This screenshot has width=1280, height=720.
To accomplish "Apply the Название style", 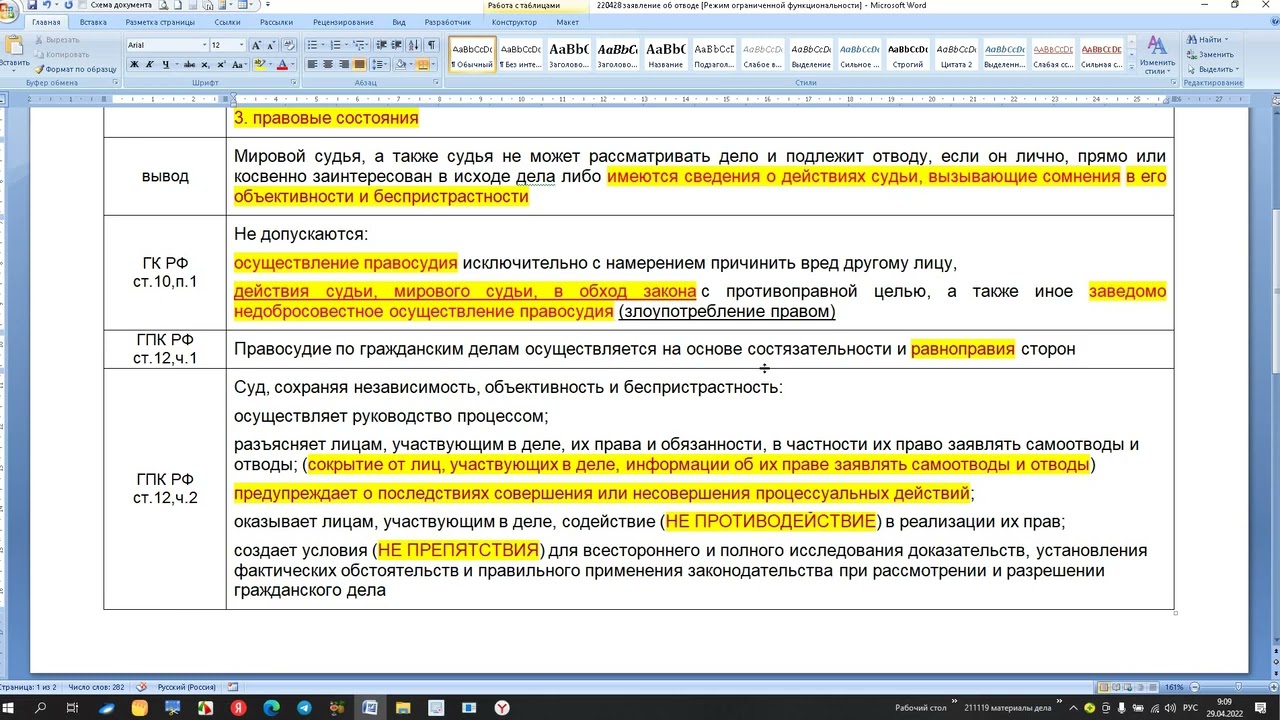I will tap(666, 55).
